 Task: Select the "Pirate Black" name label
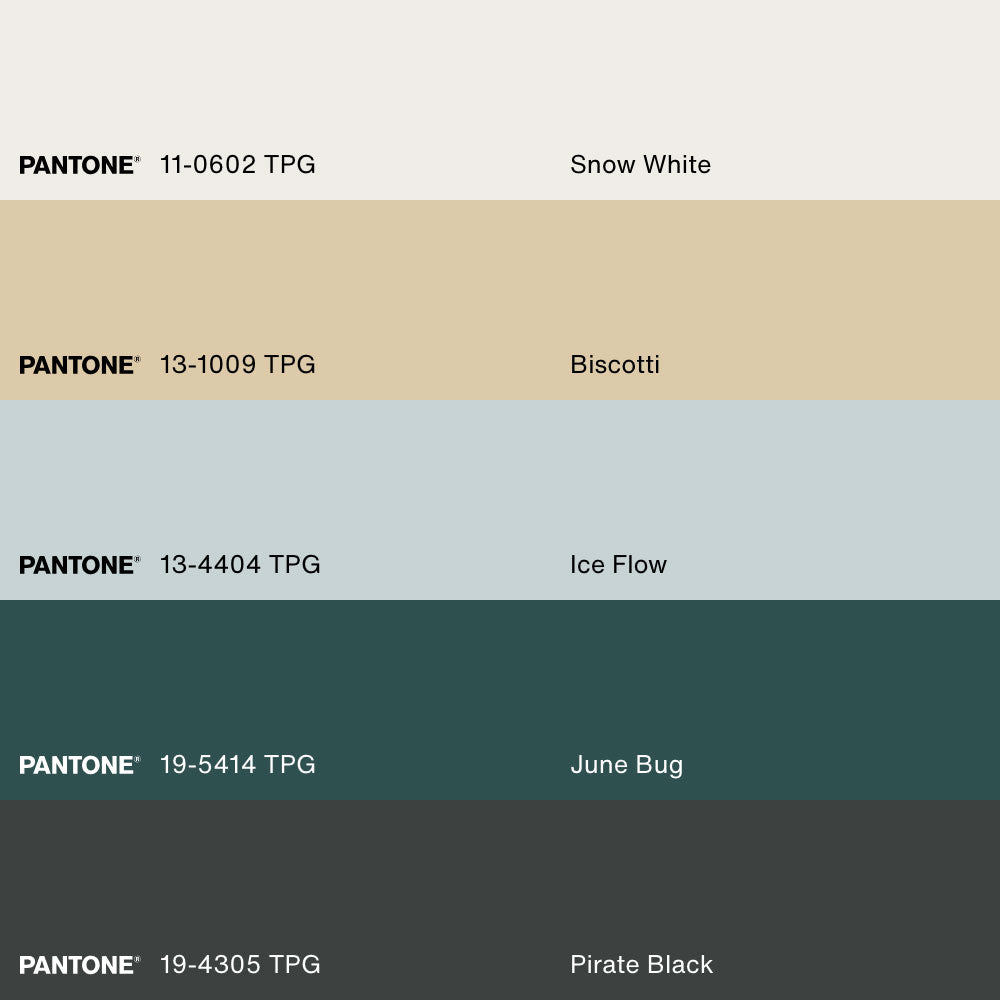(x=642, y=965)
